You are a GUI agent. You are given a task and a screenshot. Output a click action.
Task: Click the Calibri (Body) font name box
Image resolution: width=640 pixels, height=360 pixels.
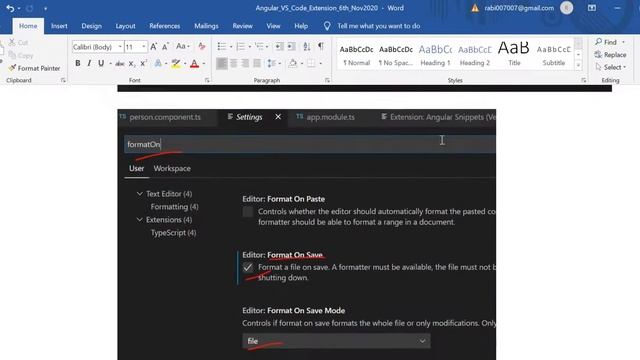(97, 47)
